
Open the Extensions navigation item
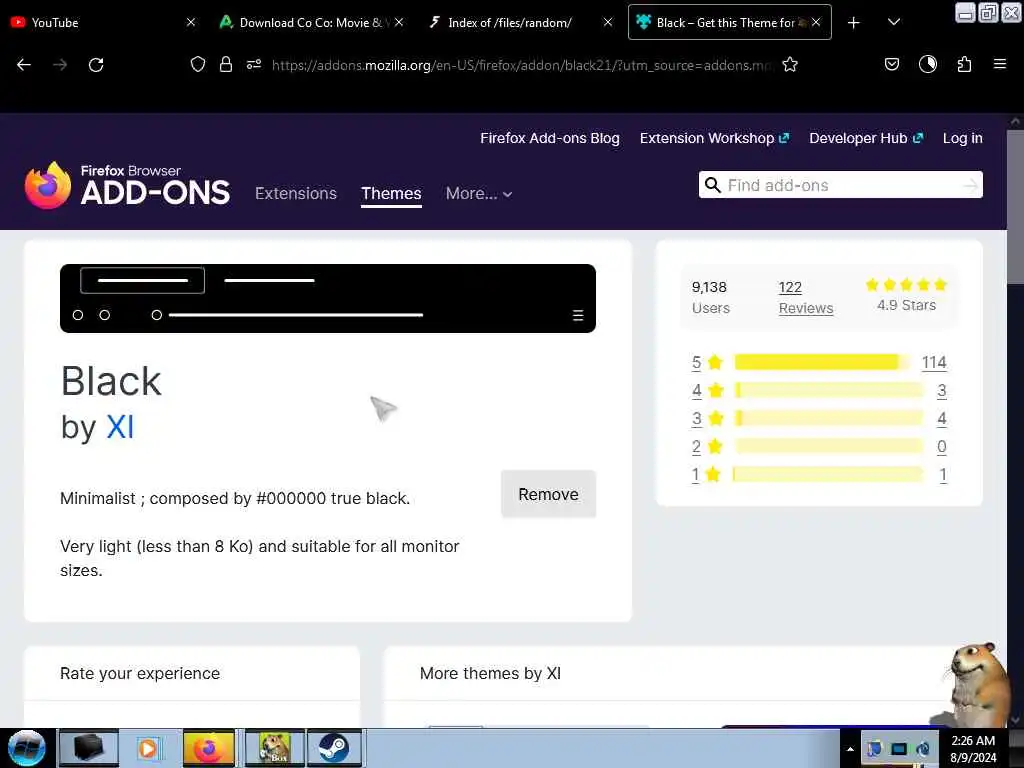pyautogui.click(x=296, y=193)
